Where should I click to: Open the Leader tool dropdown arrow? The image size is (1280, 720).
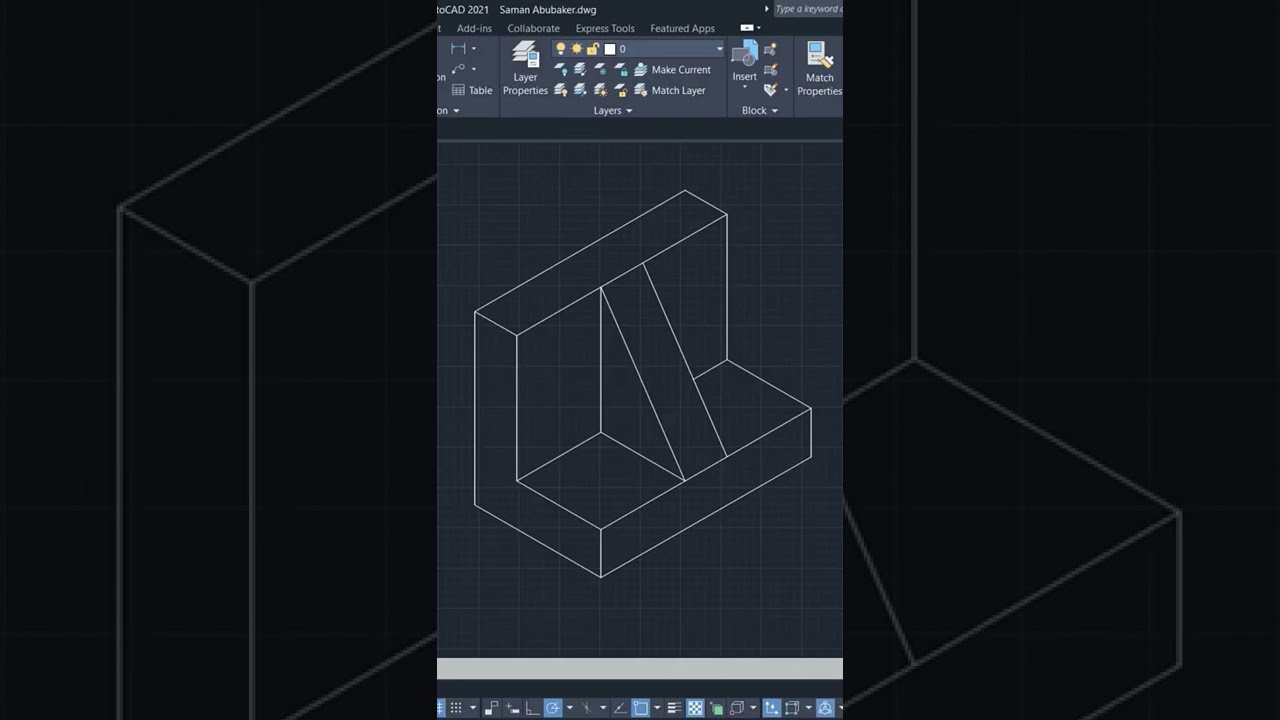coord(474,68)
